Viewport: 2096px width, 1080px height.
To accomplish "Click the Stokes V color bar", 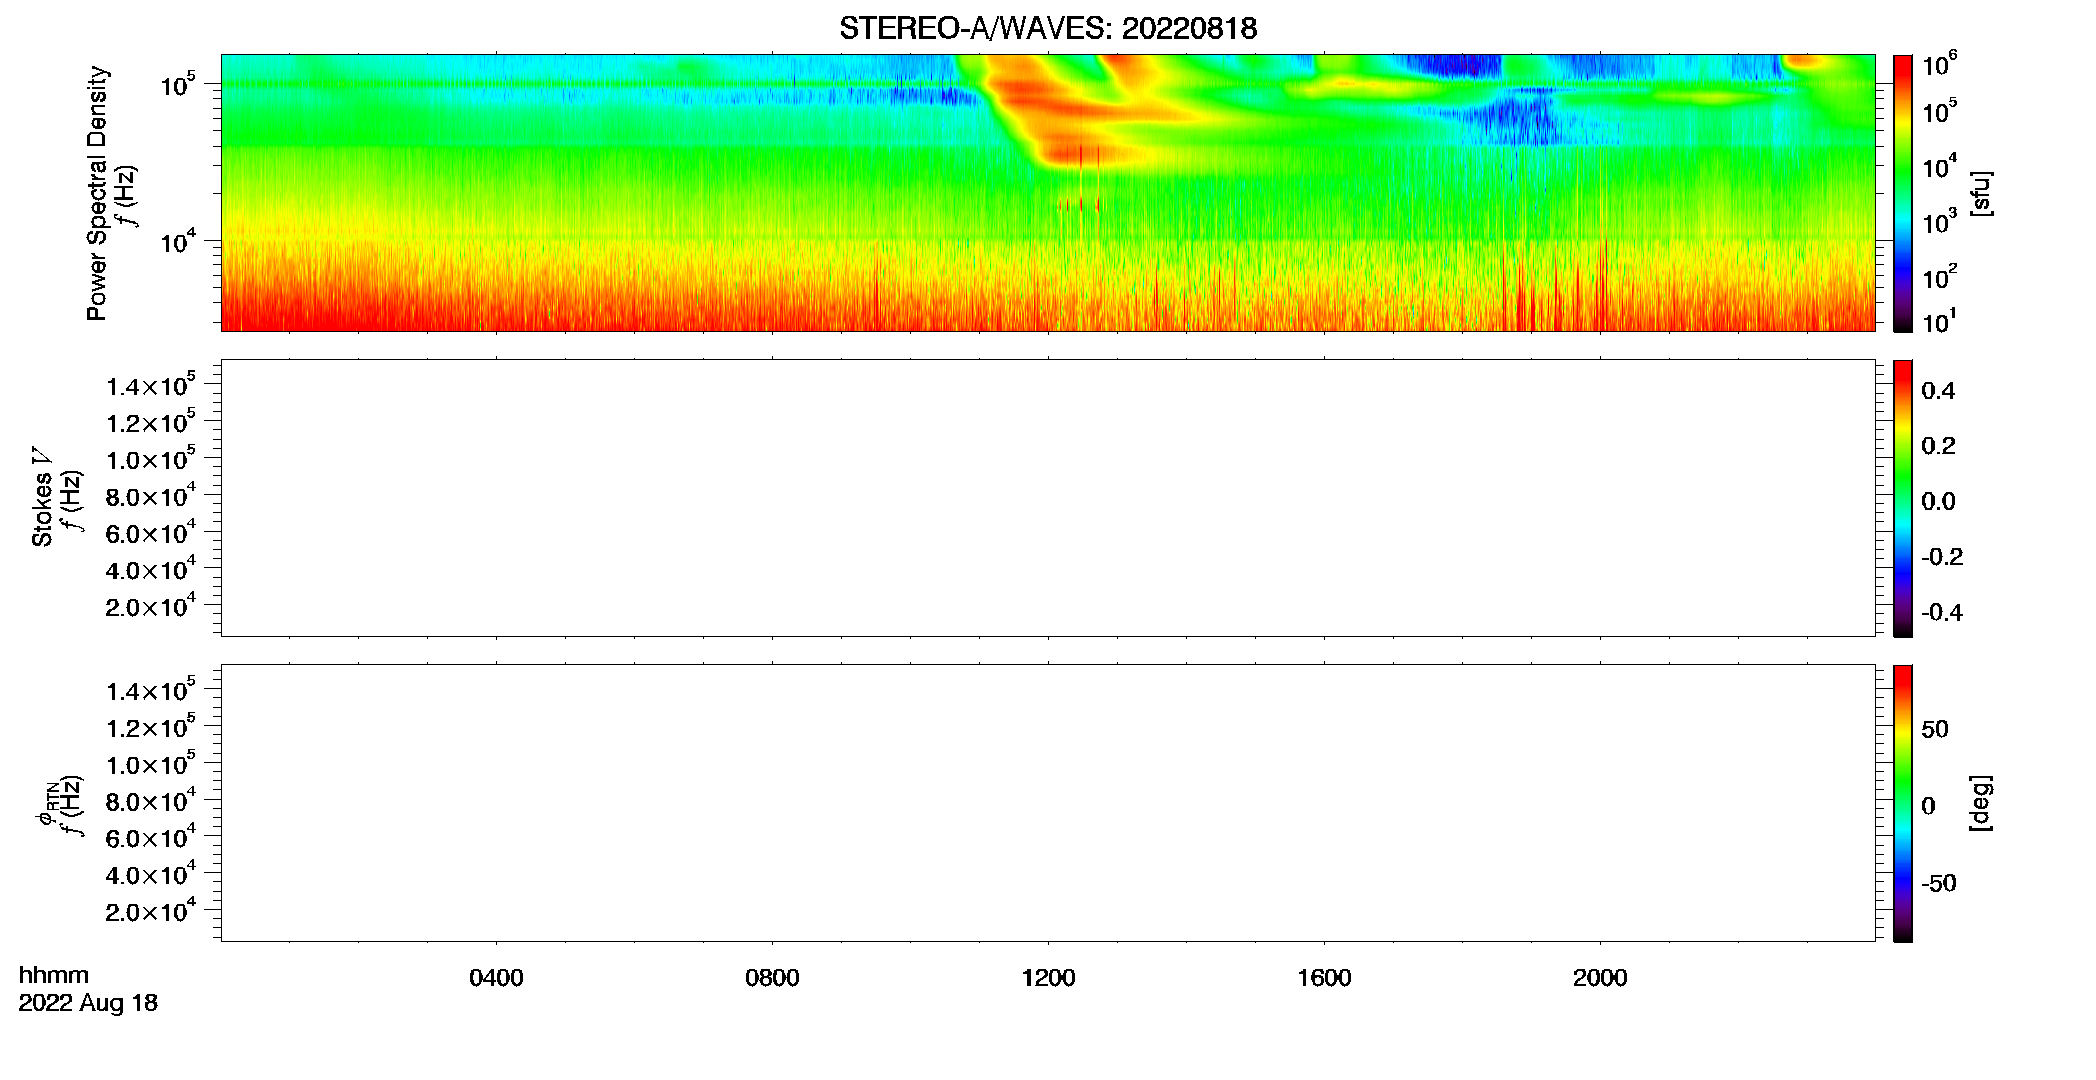I will click(x=1902, y=498).
